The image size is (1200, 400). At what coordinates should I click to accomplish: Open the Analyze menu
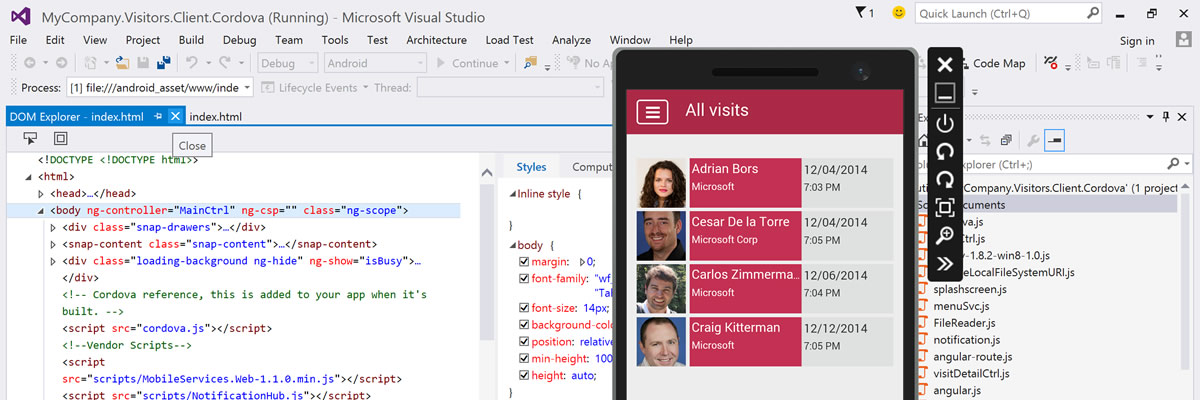(571, 40)
